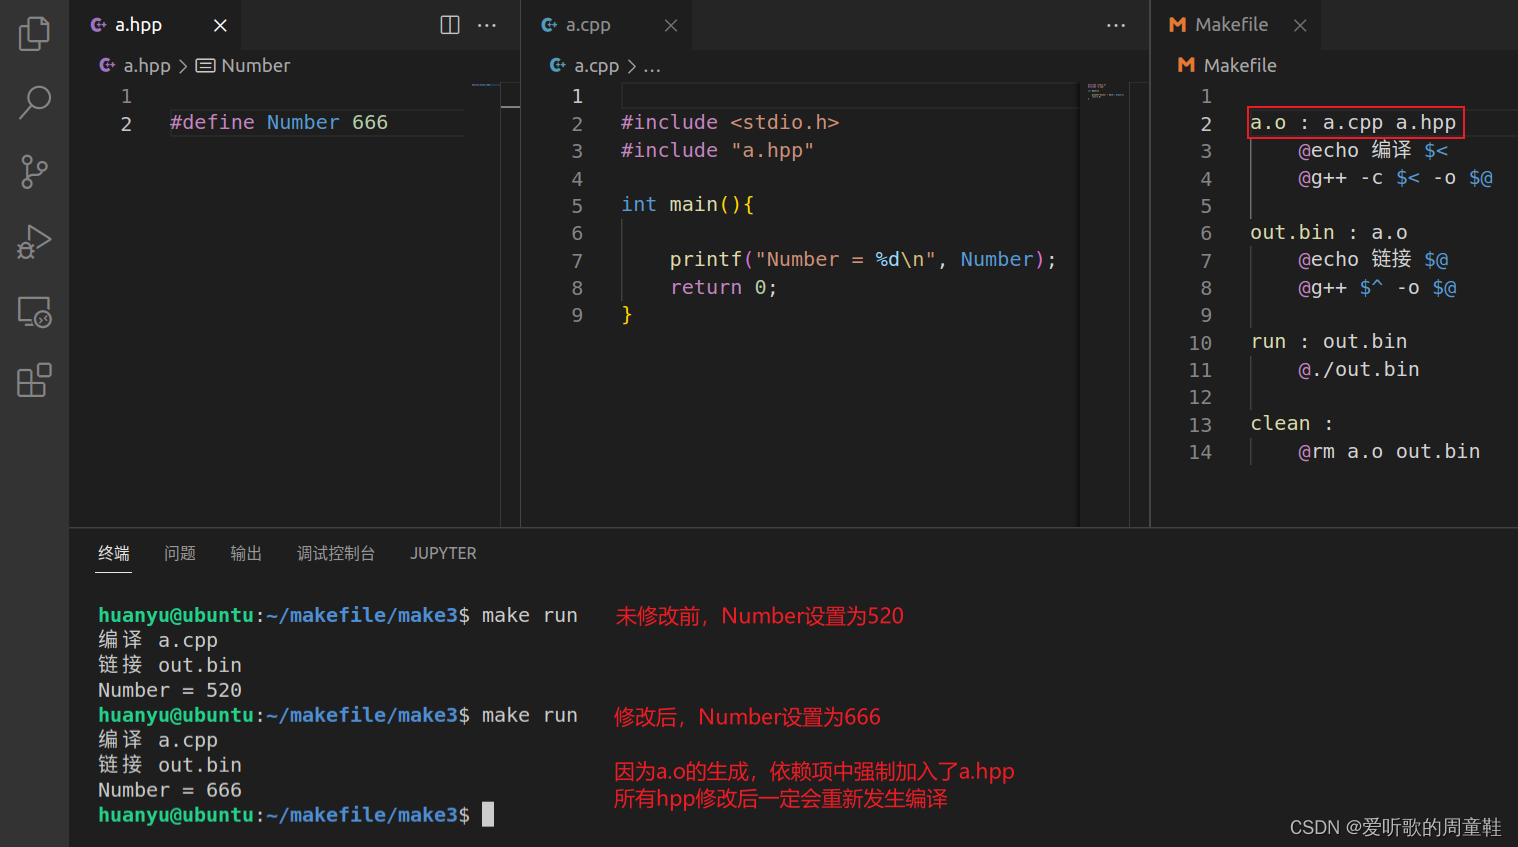This screenshot has height=847, width=1518.
Task: Open more actions for a.hpp editor group
Action: point(487,25)
